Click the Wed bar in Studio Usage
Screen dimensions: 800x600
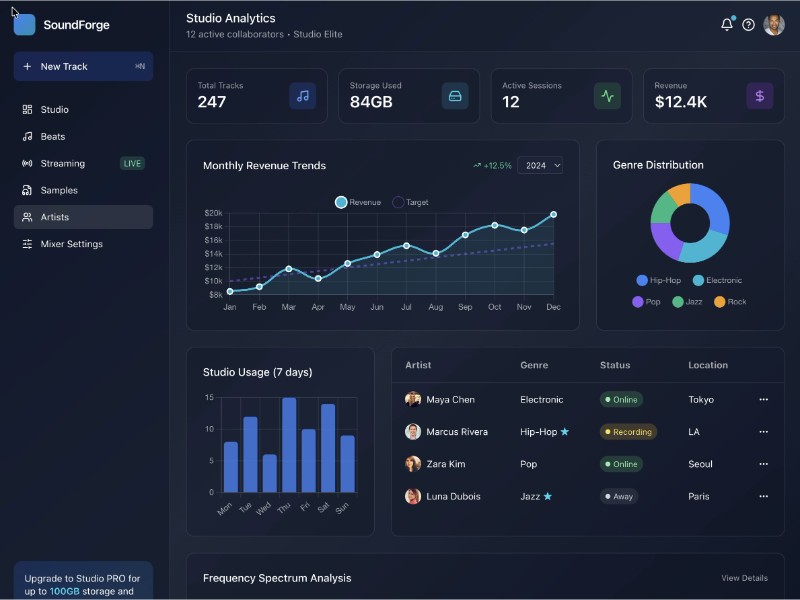(x=270, y=473)
